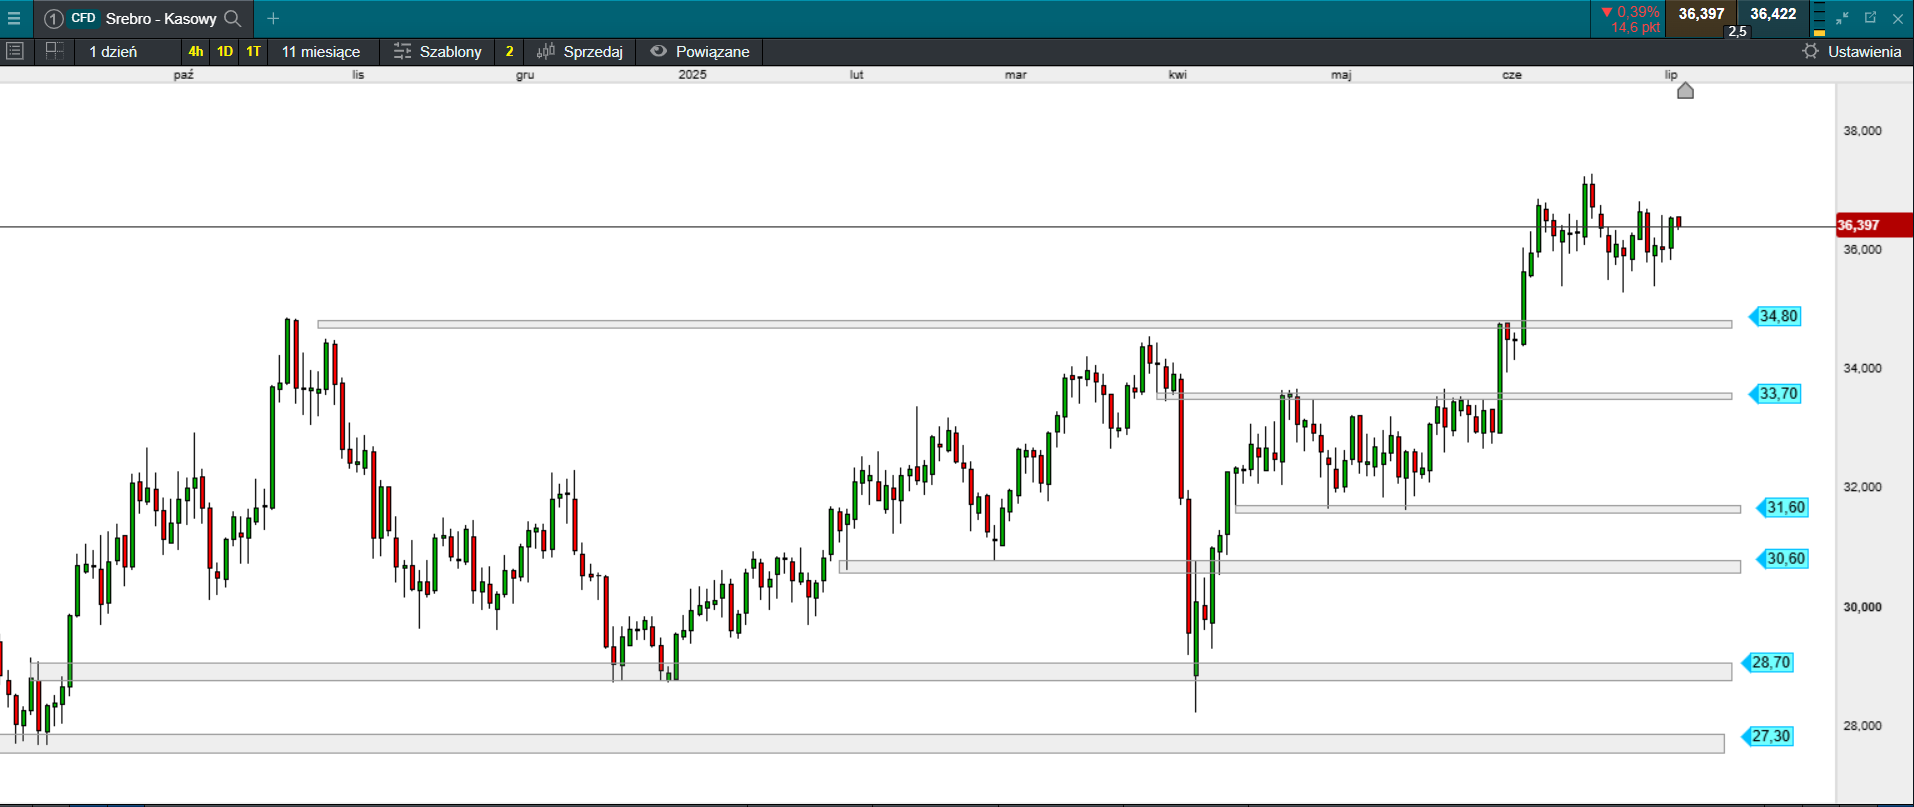Click the red current price tag 36,397
Image resolution: width=1914 pixels, height=807 pixels.
[x=1874, y=226]
